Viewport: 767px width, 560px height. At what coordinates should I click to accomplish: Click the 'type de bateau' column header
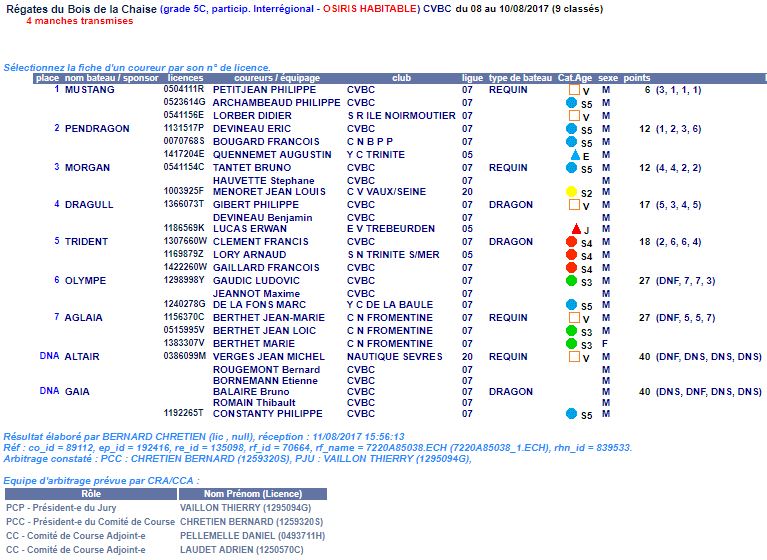520,78
